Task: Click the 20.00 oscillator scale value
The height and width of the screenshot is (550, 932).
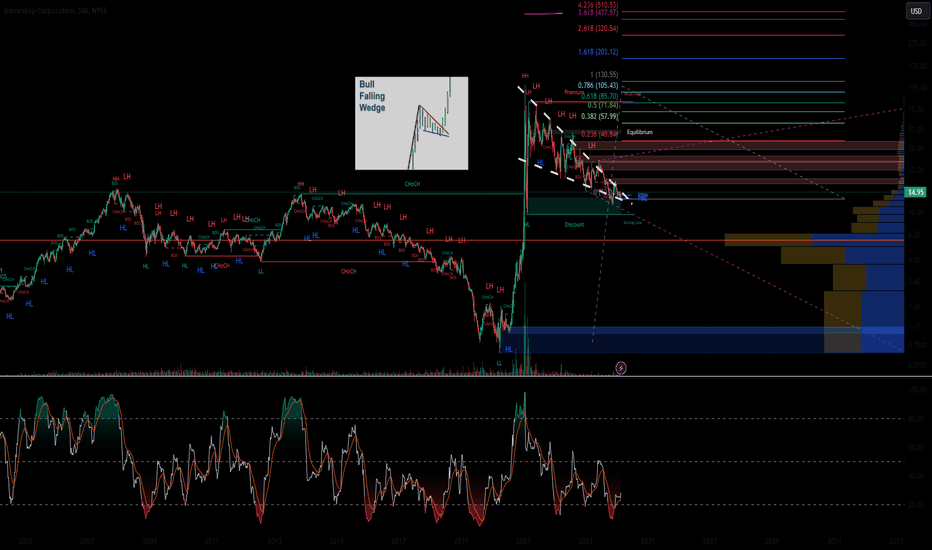Action: coord(918,505)
